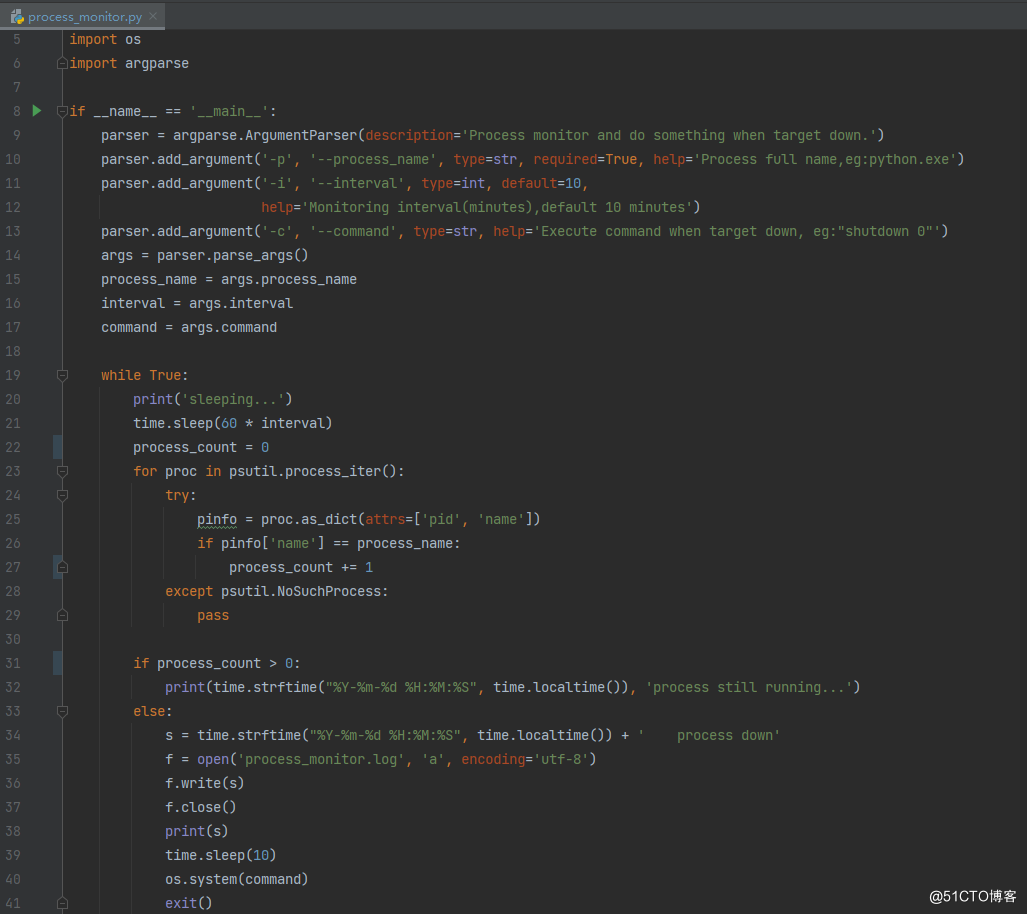Click "pinfo['name']" on line 26
1027x914 pixels.
272,544
